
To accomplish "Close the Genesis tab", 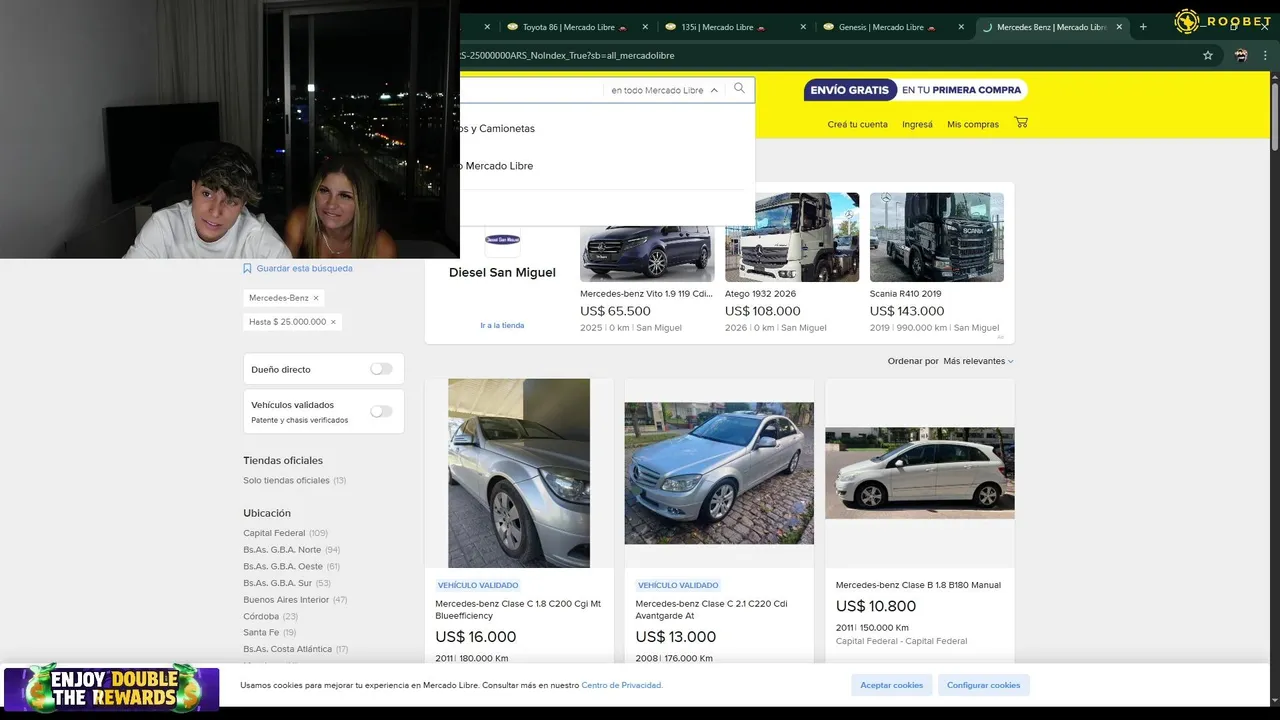I will click(x=961, y=27).
